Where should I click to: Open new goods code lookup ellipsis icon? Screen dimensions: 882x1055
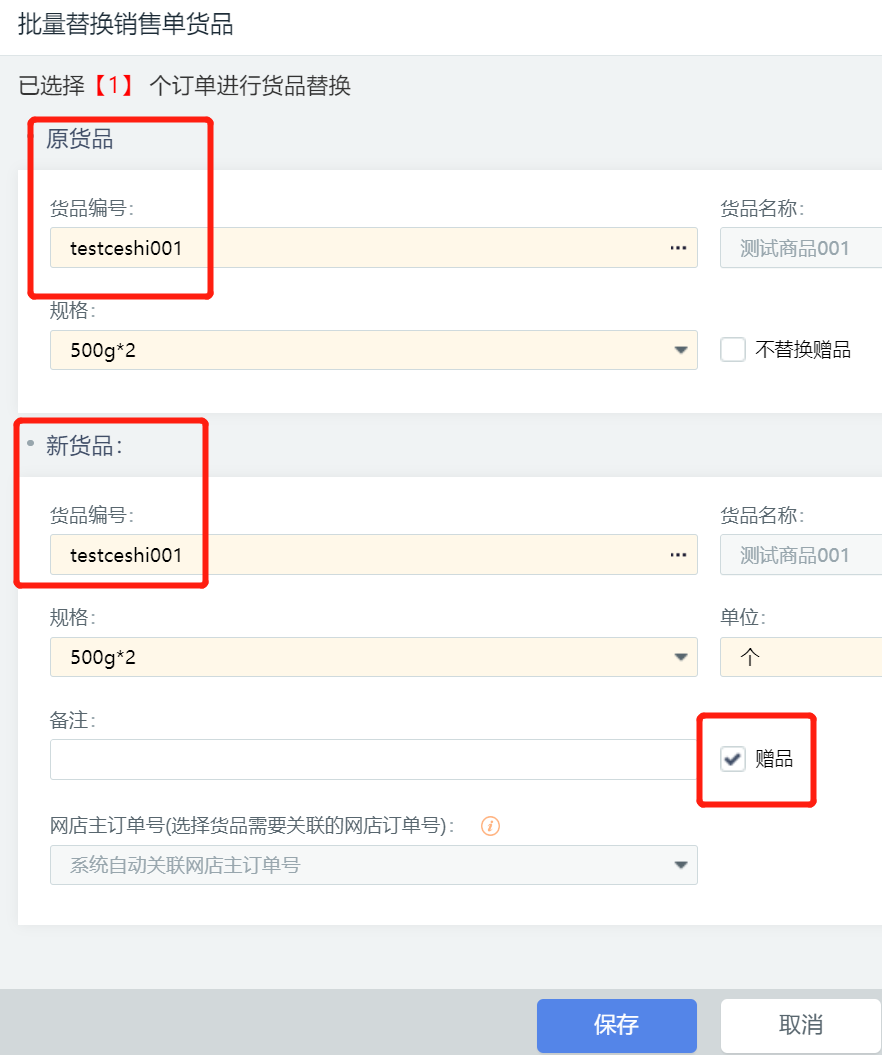point(678,555)
